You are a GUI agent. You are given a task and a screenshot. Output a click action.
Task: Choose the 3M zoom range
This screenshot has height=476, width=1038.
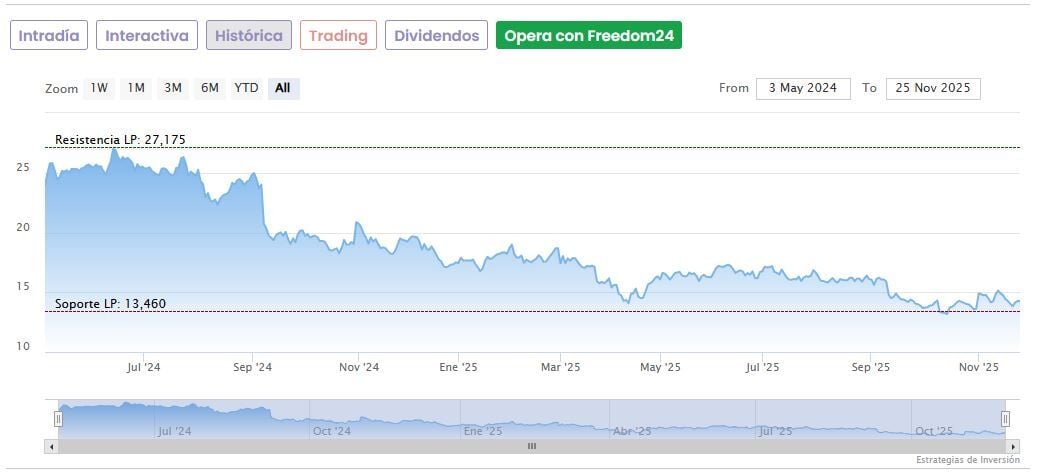click(x=173, y=88)
